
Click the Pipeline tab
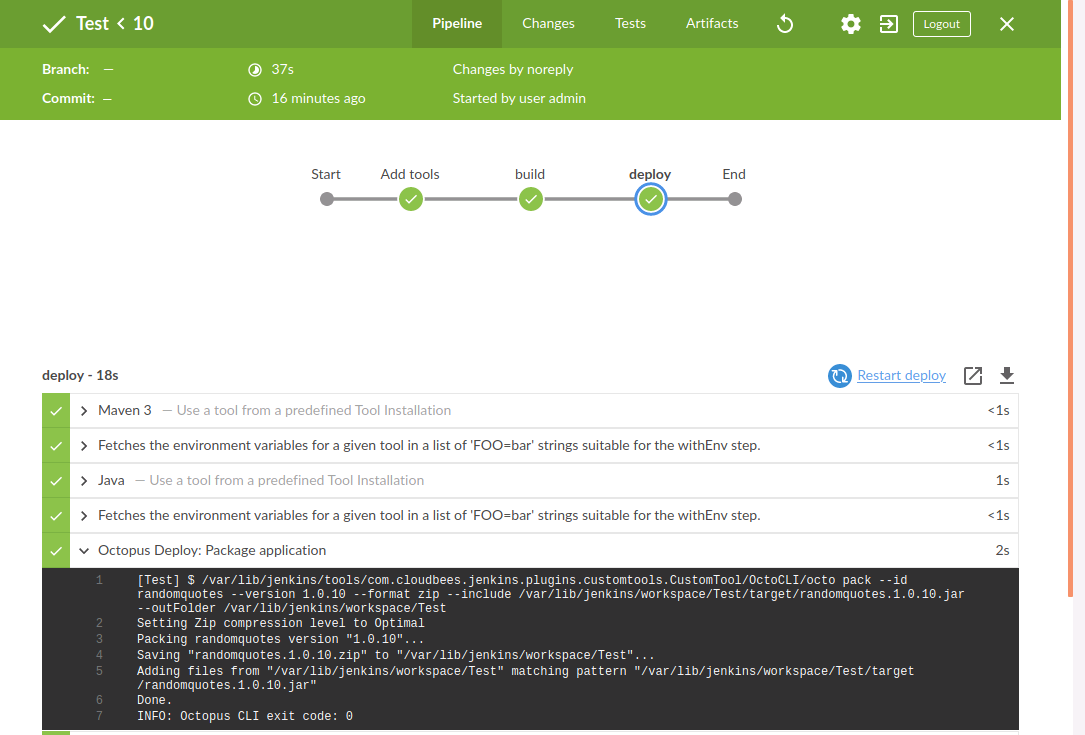pyautogui.click(x=457, y=24)
